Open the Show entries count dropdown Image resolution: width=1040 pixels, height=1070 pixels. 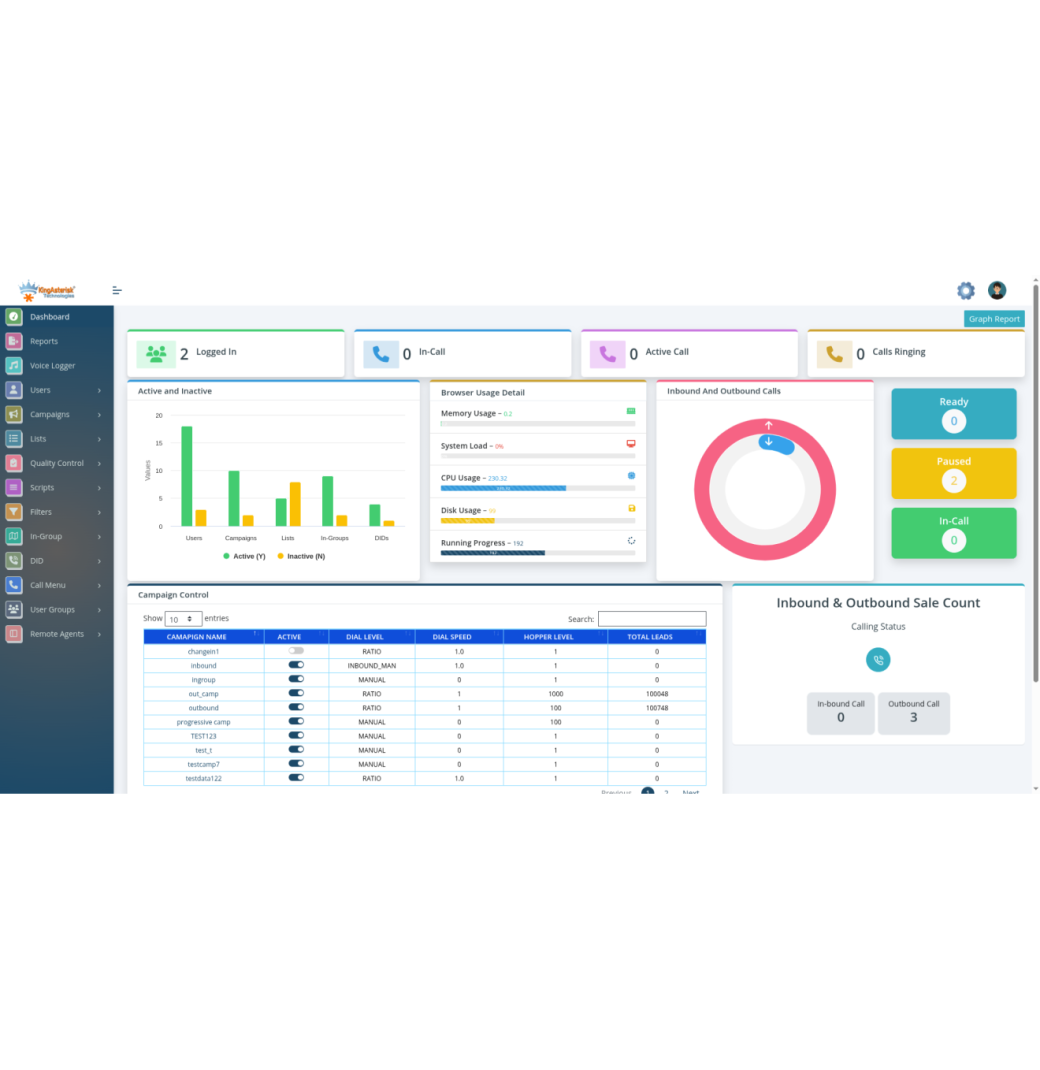(183, 619)
